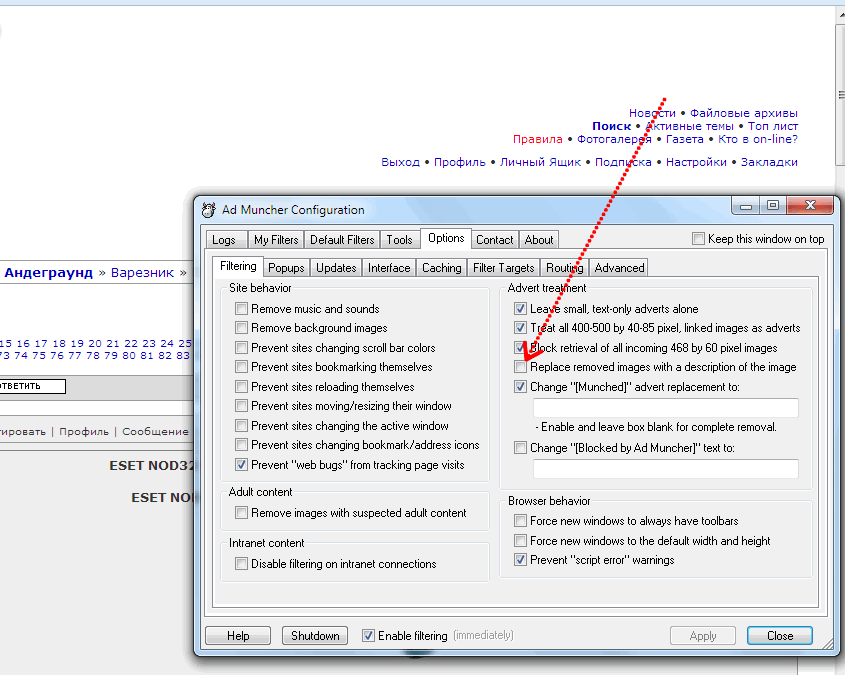The width and height of the screenshot is (845, 675).
Task: Click the Варезник breadcrumb link
Action: pyautogui.click(x=142, y=273)
